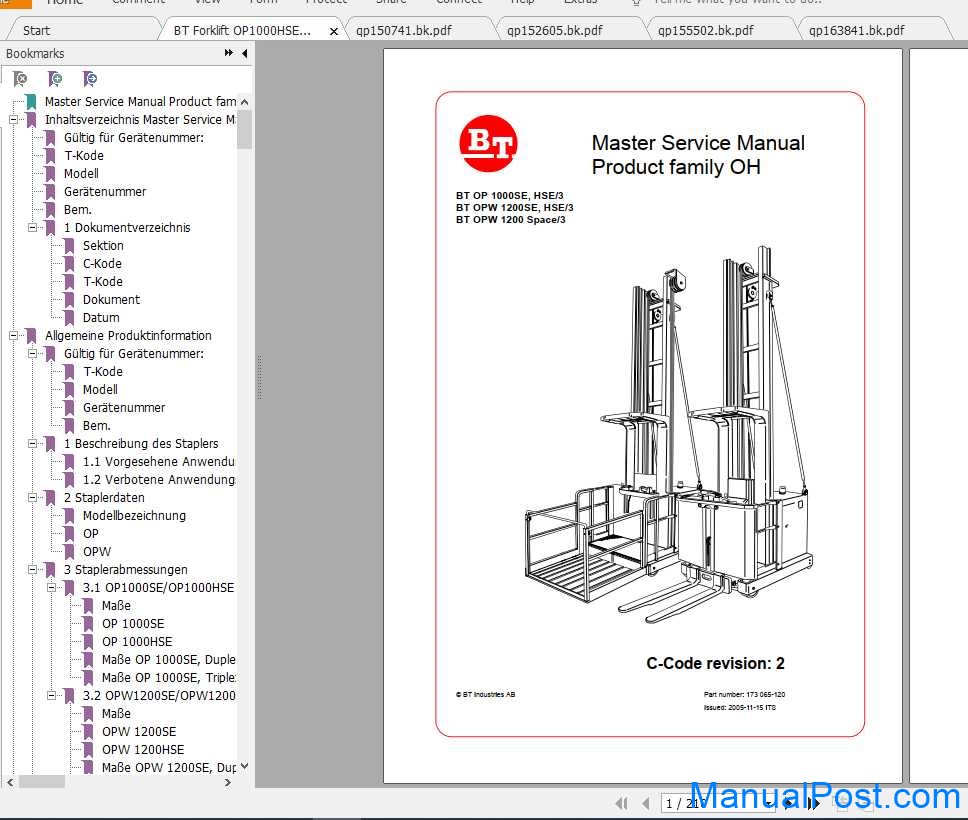Open the C-Kode bookmark
The height and width of the screenshot is (820, 968).
click(102, 263)
